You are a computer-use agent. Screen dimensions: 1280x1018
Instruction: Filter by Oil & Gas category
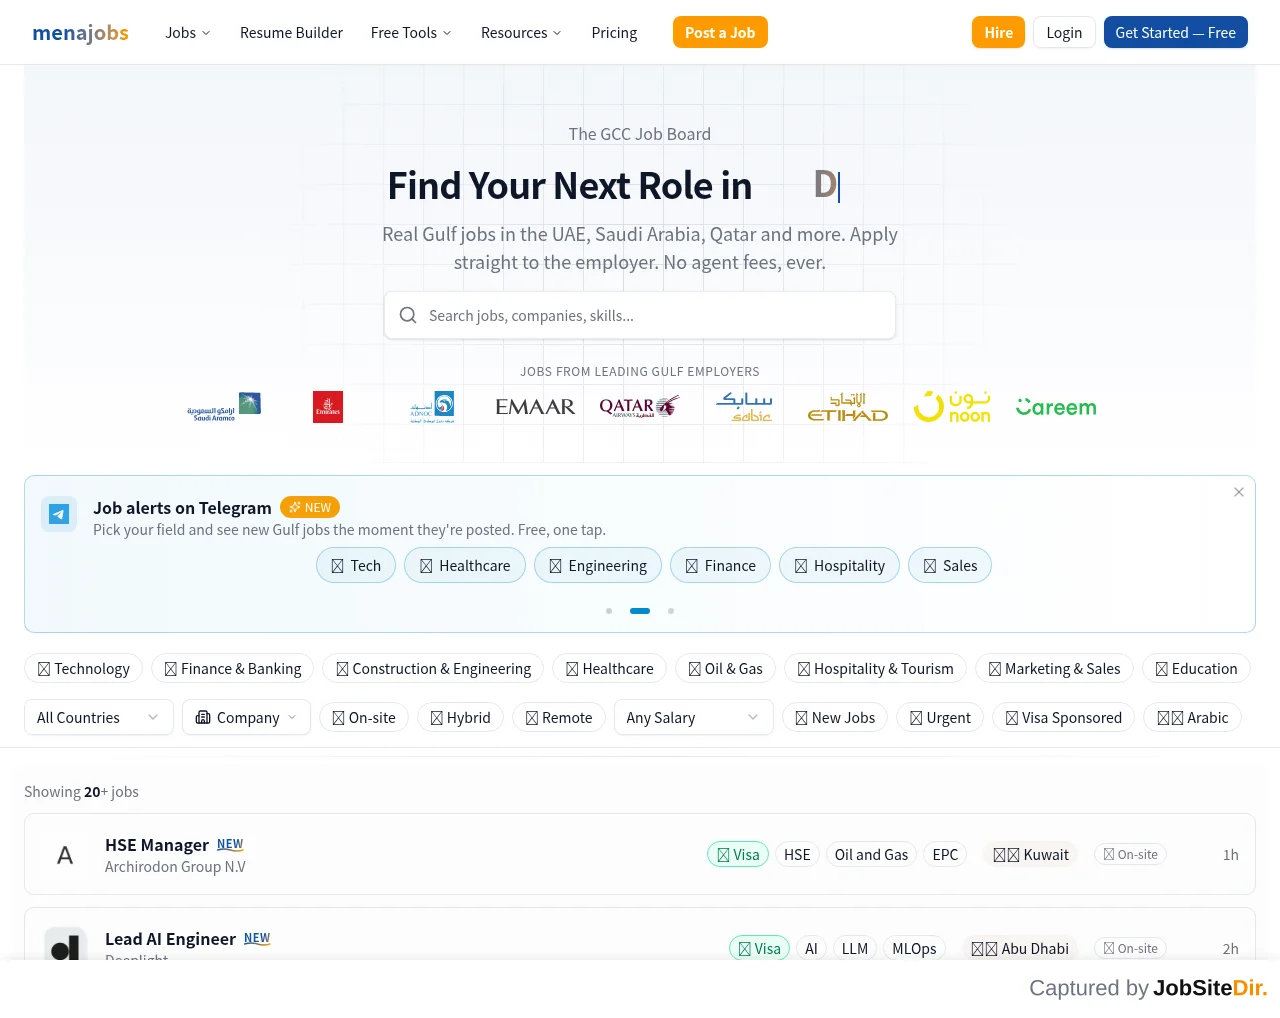point(725,669)
